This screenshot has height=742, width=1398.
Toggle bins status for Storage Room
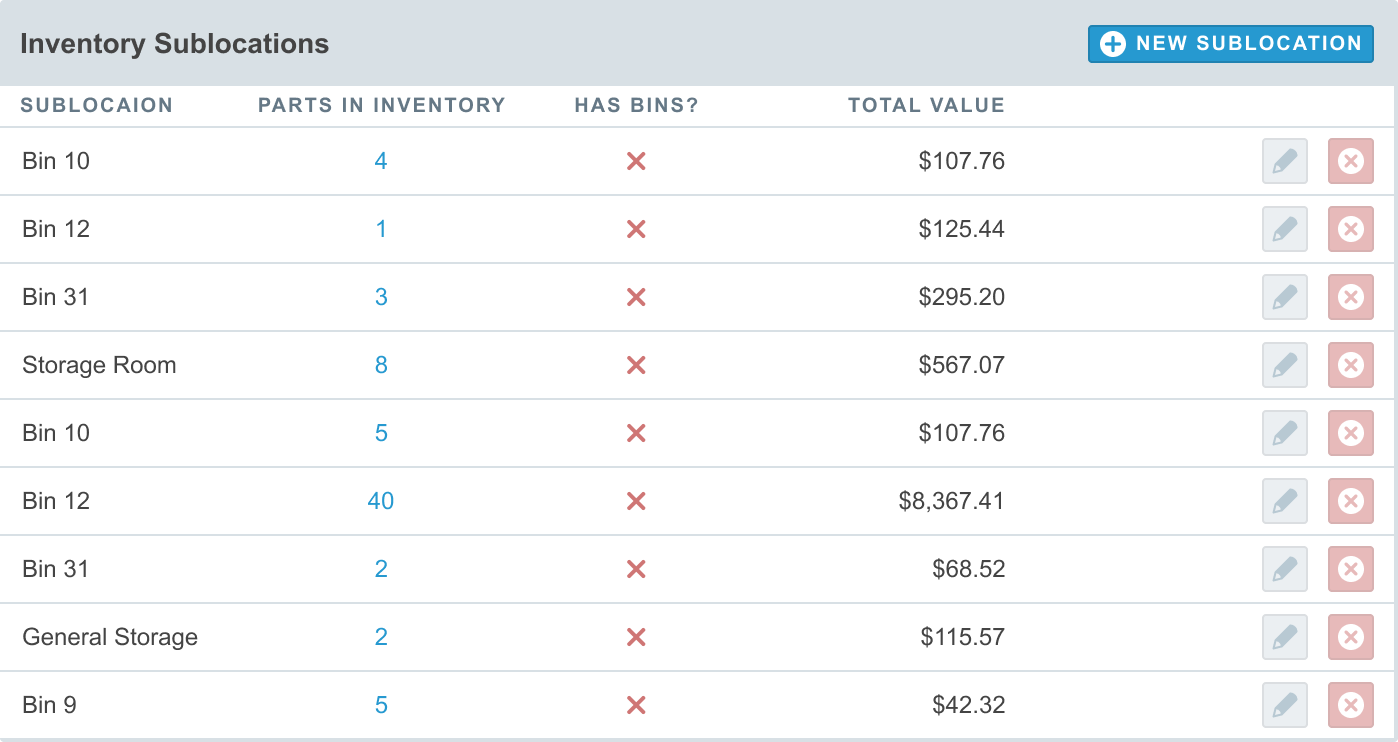[636, 365]
